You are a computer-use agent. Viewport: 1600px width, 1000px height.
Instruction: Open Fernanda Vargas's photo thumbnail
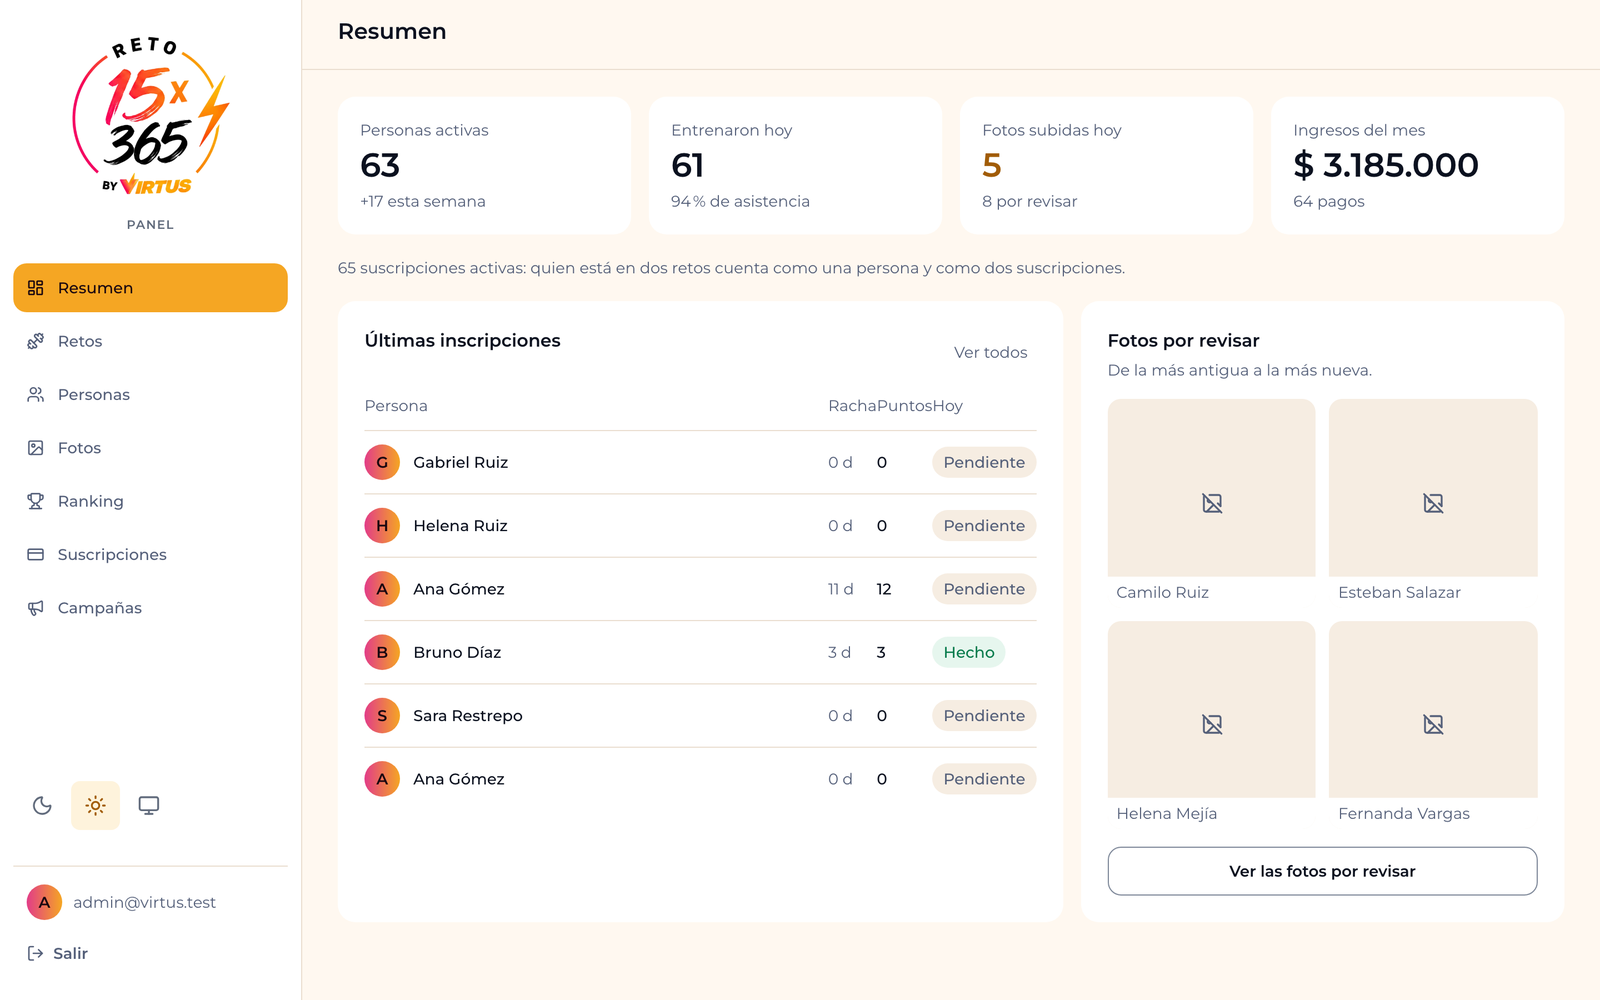click(x=1433, y=709)
